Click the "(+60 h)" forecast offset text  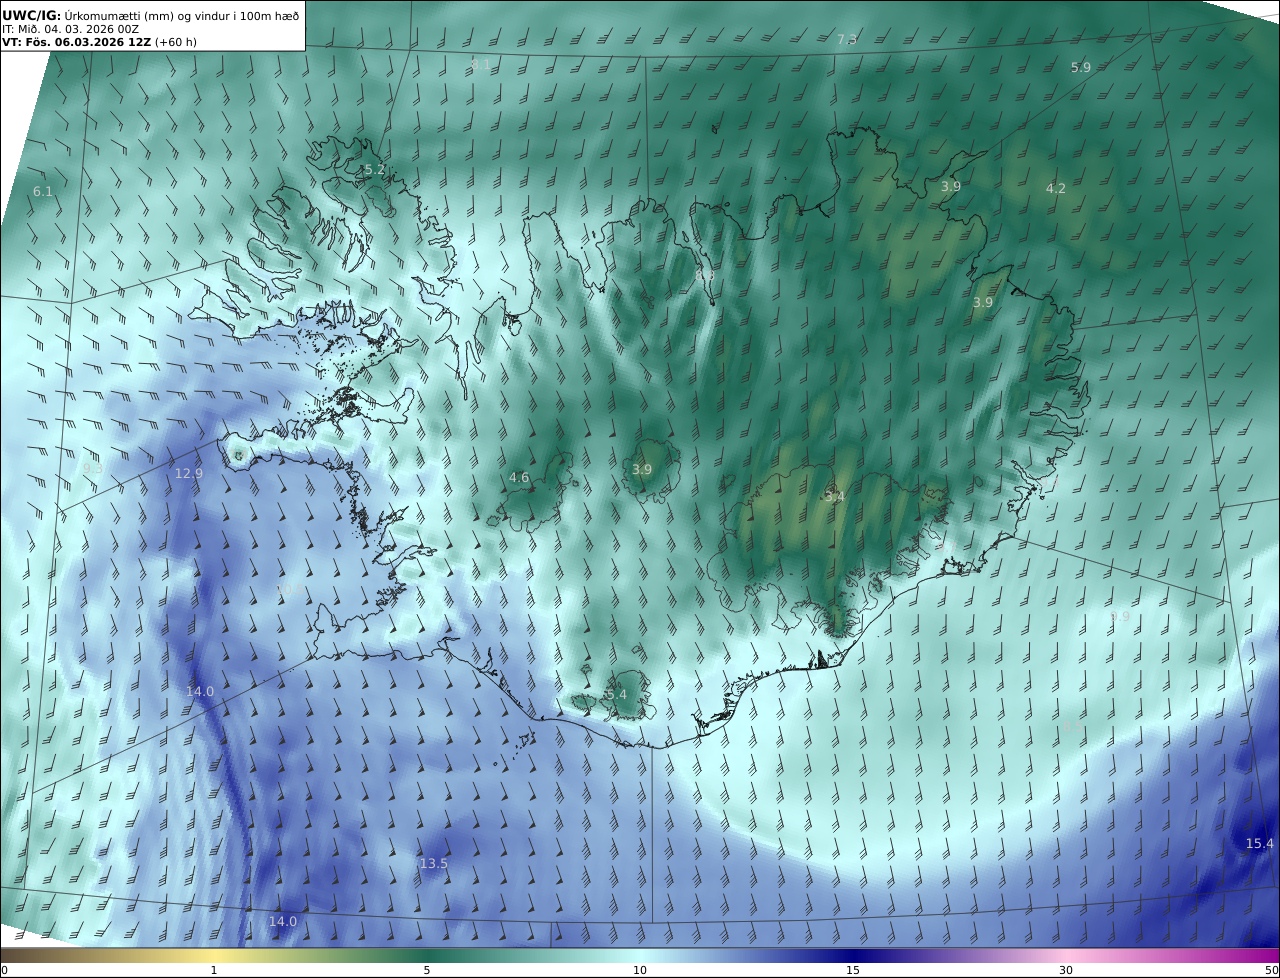click(x=176, y=43)
